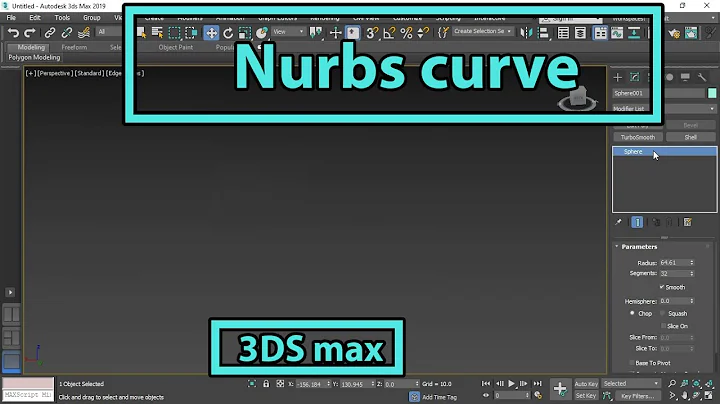The image size is (720, 404).
Task: Activate the Select and Scale tool
Action: point(245,33)
